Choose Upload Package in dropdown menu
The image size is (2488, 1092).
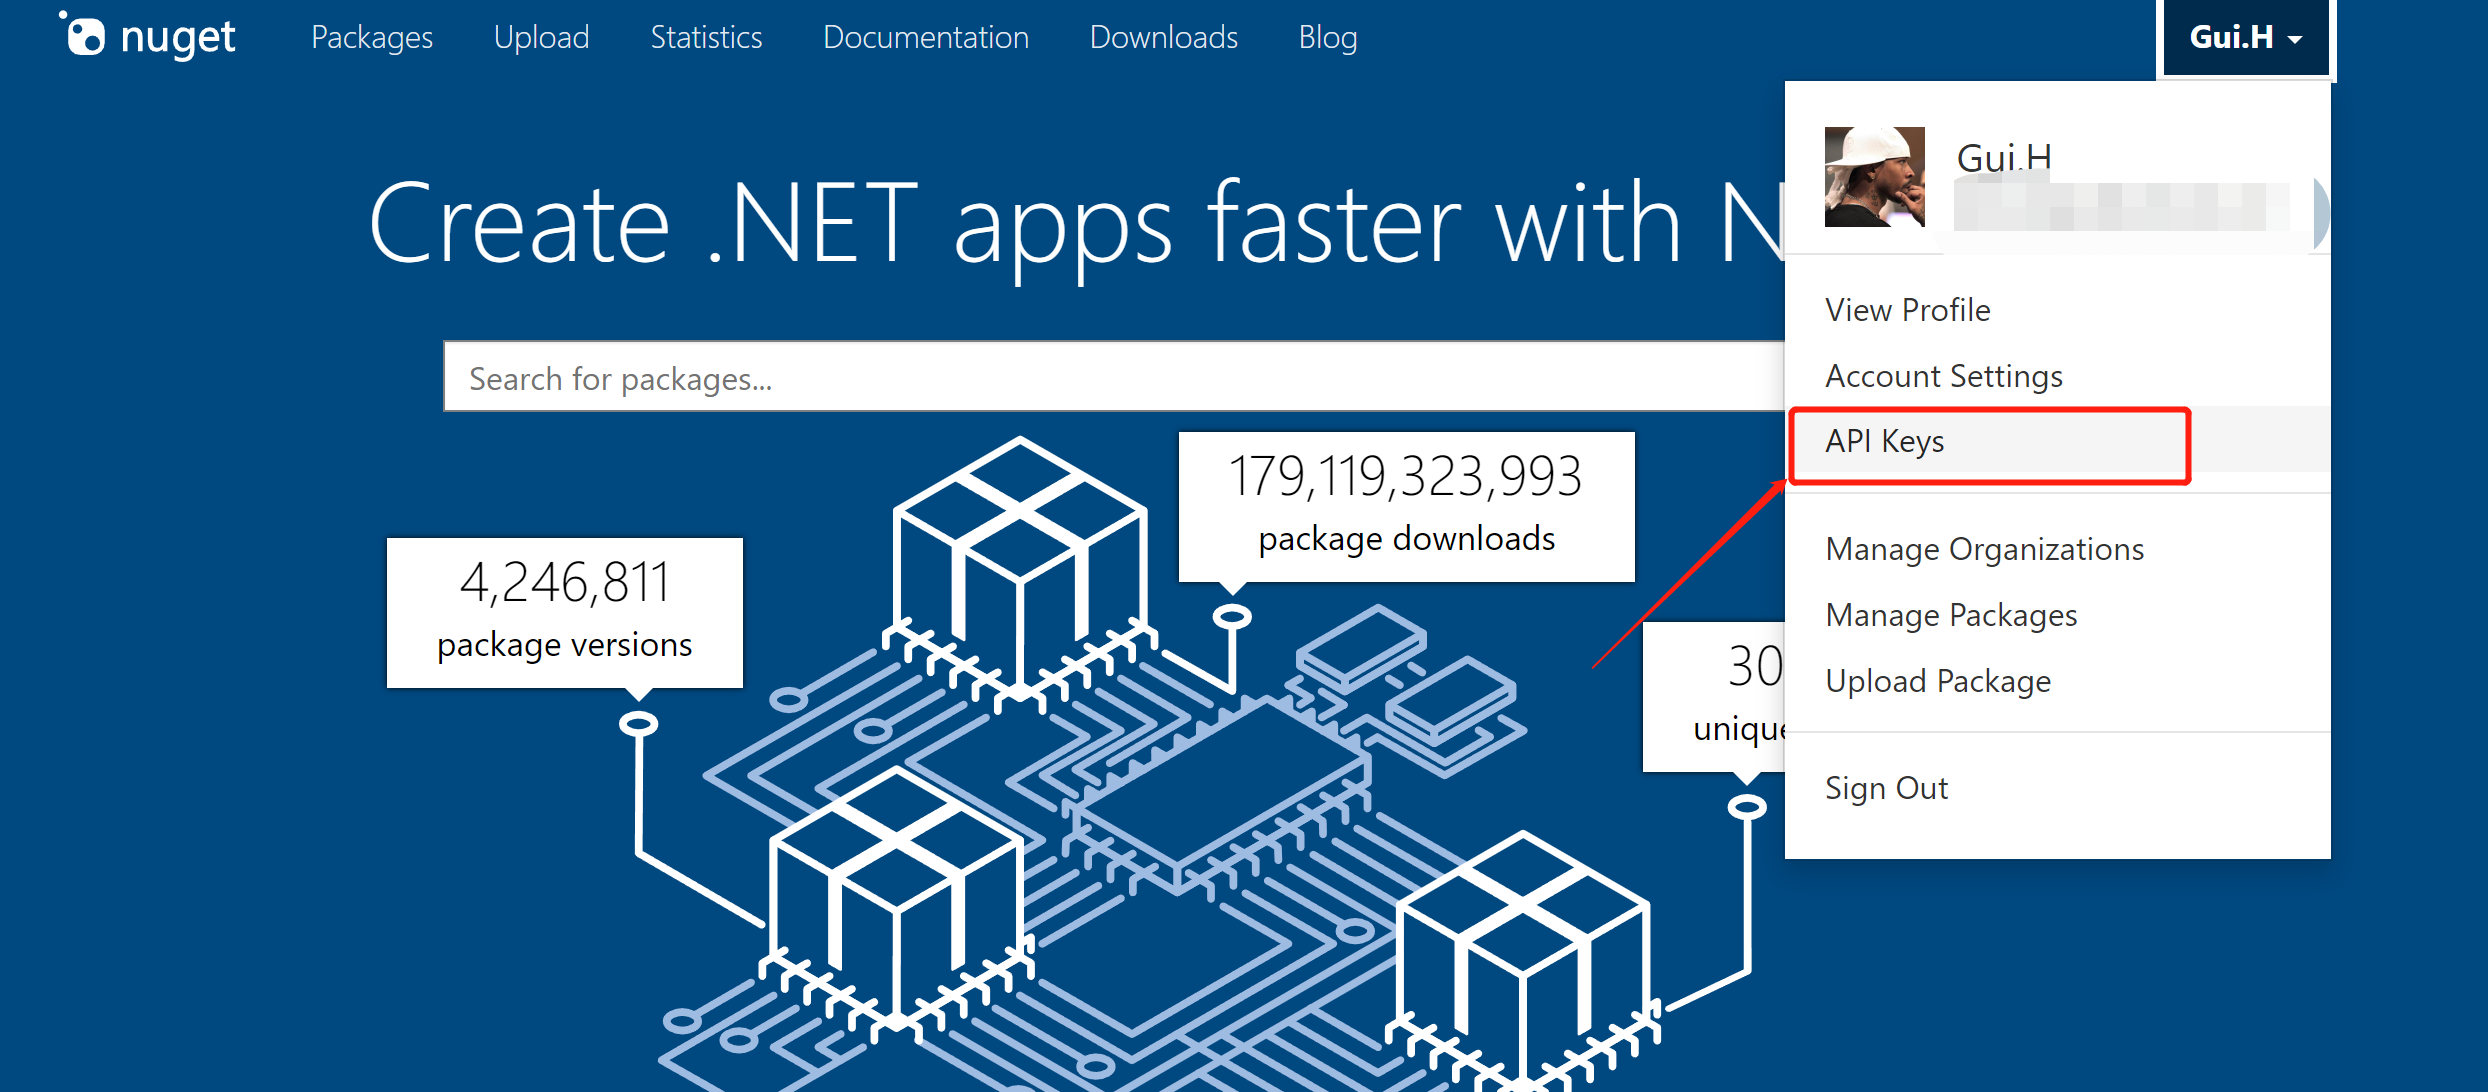[x=1938, y=681]
